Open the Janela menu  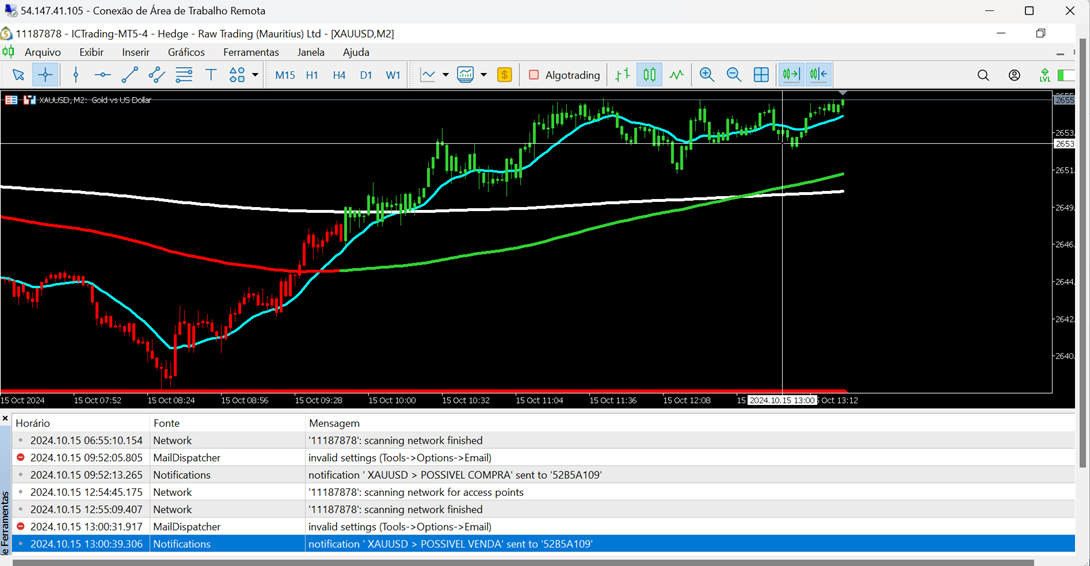(x=311, y=52)
